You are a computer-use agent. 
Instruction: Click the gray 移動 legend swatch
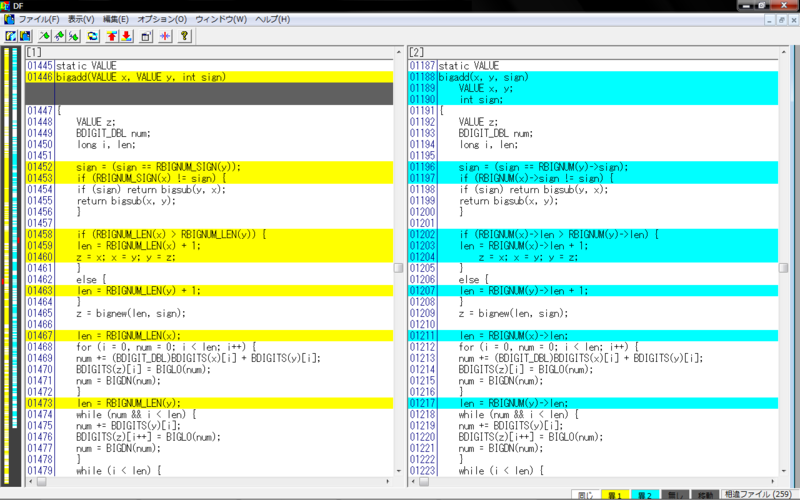click(705, 495)
